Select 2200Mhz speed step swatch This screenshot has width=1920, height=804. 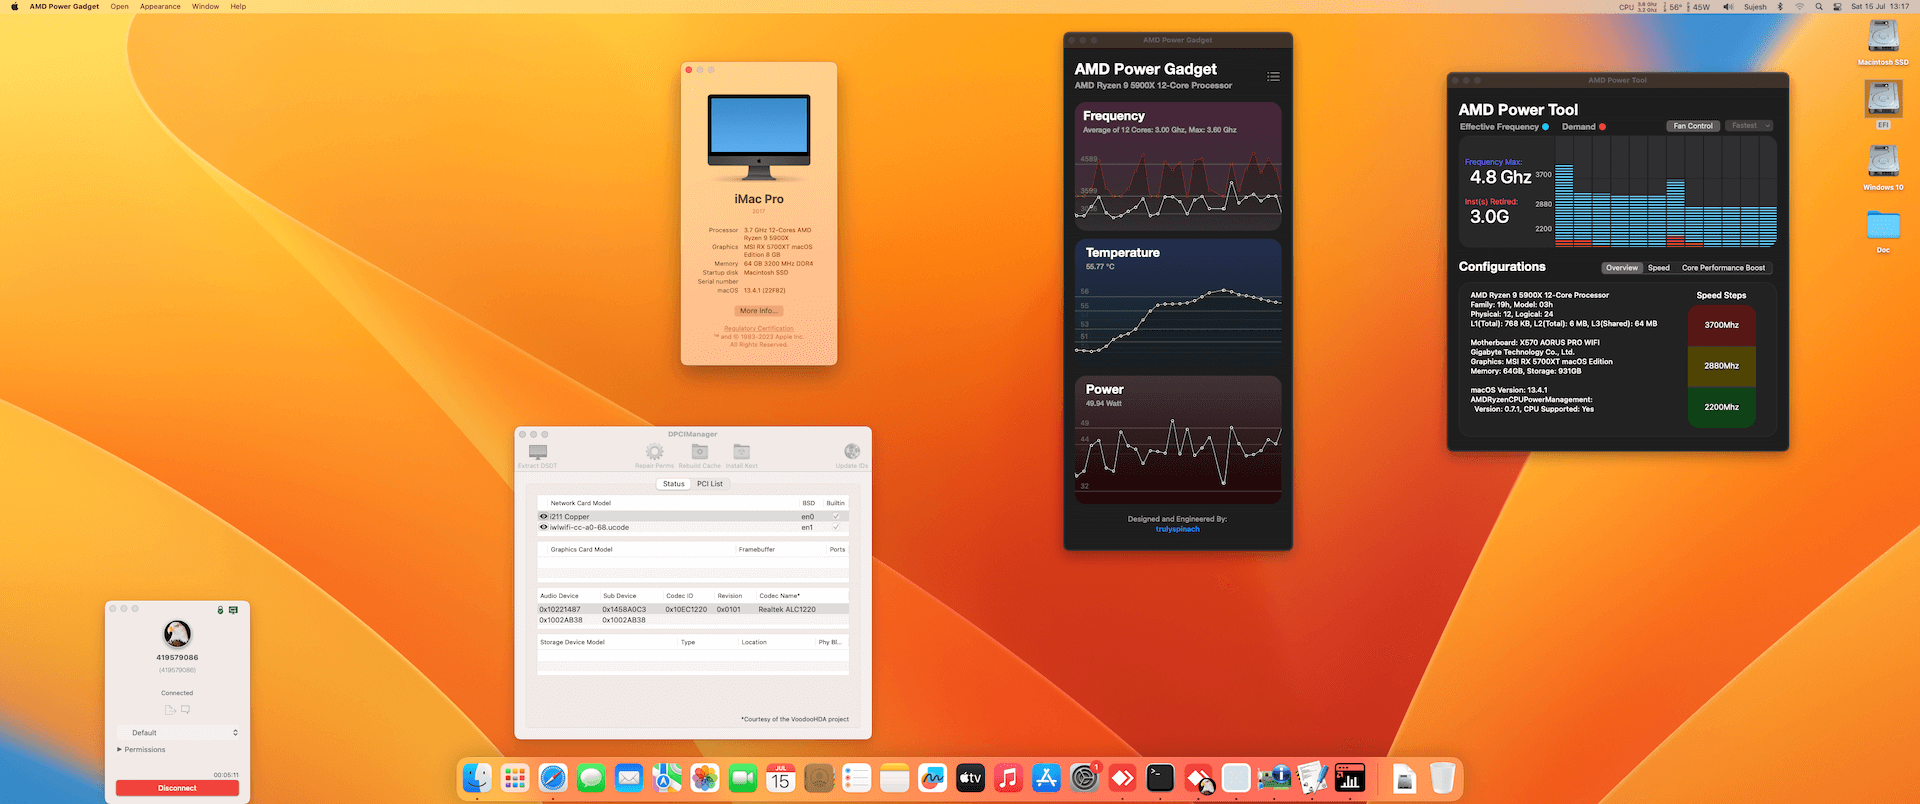pyautogui.click(x=1722, y=407)
